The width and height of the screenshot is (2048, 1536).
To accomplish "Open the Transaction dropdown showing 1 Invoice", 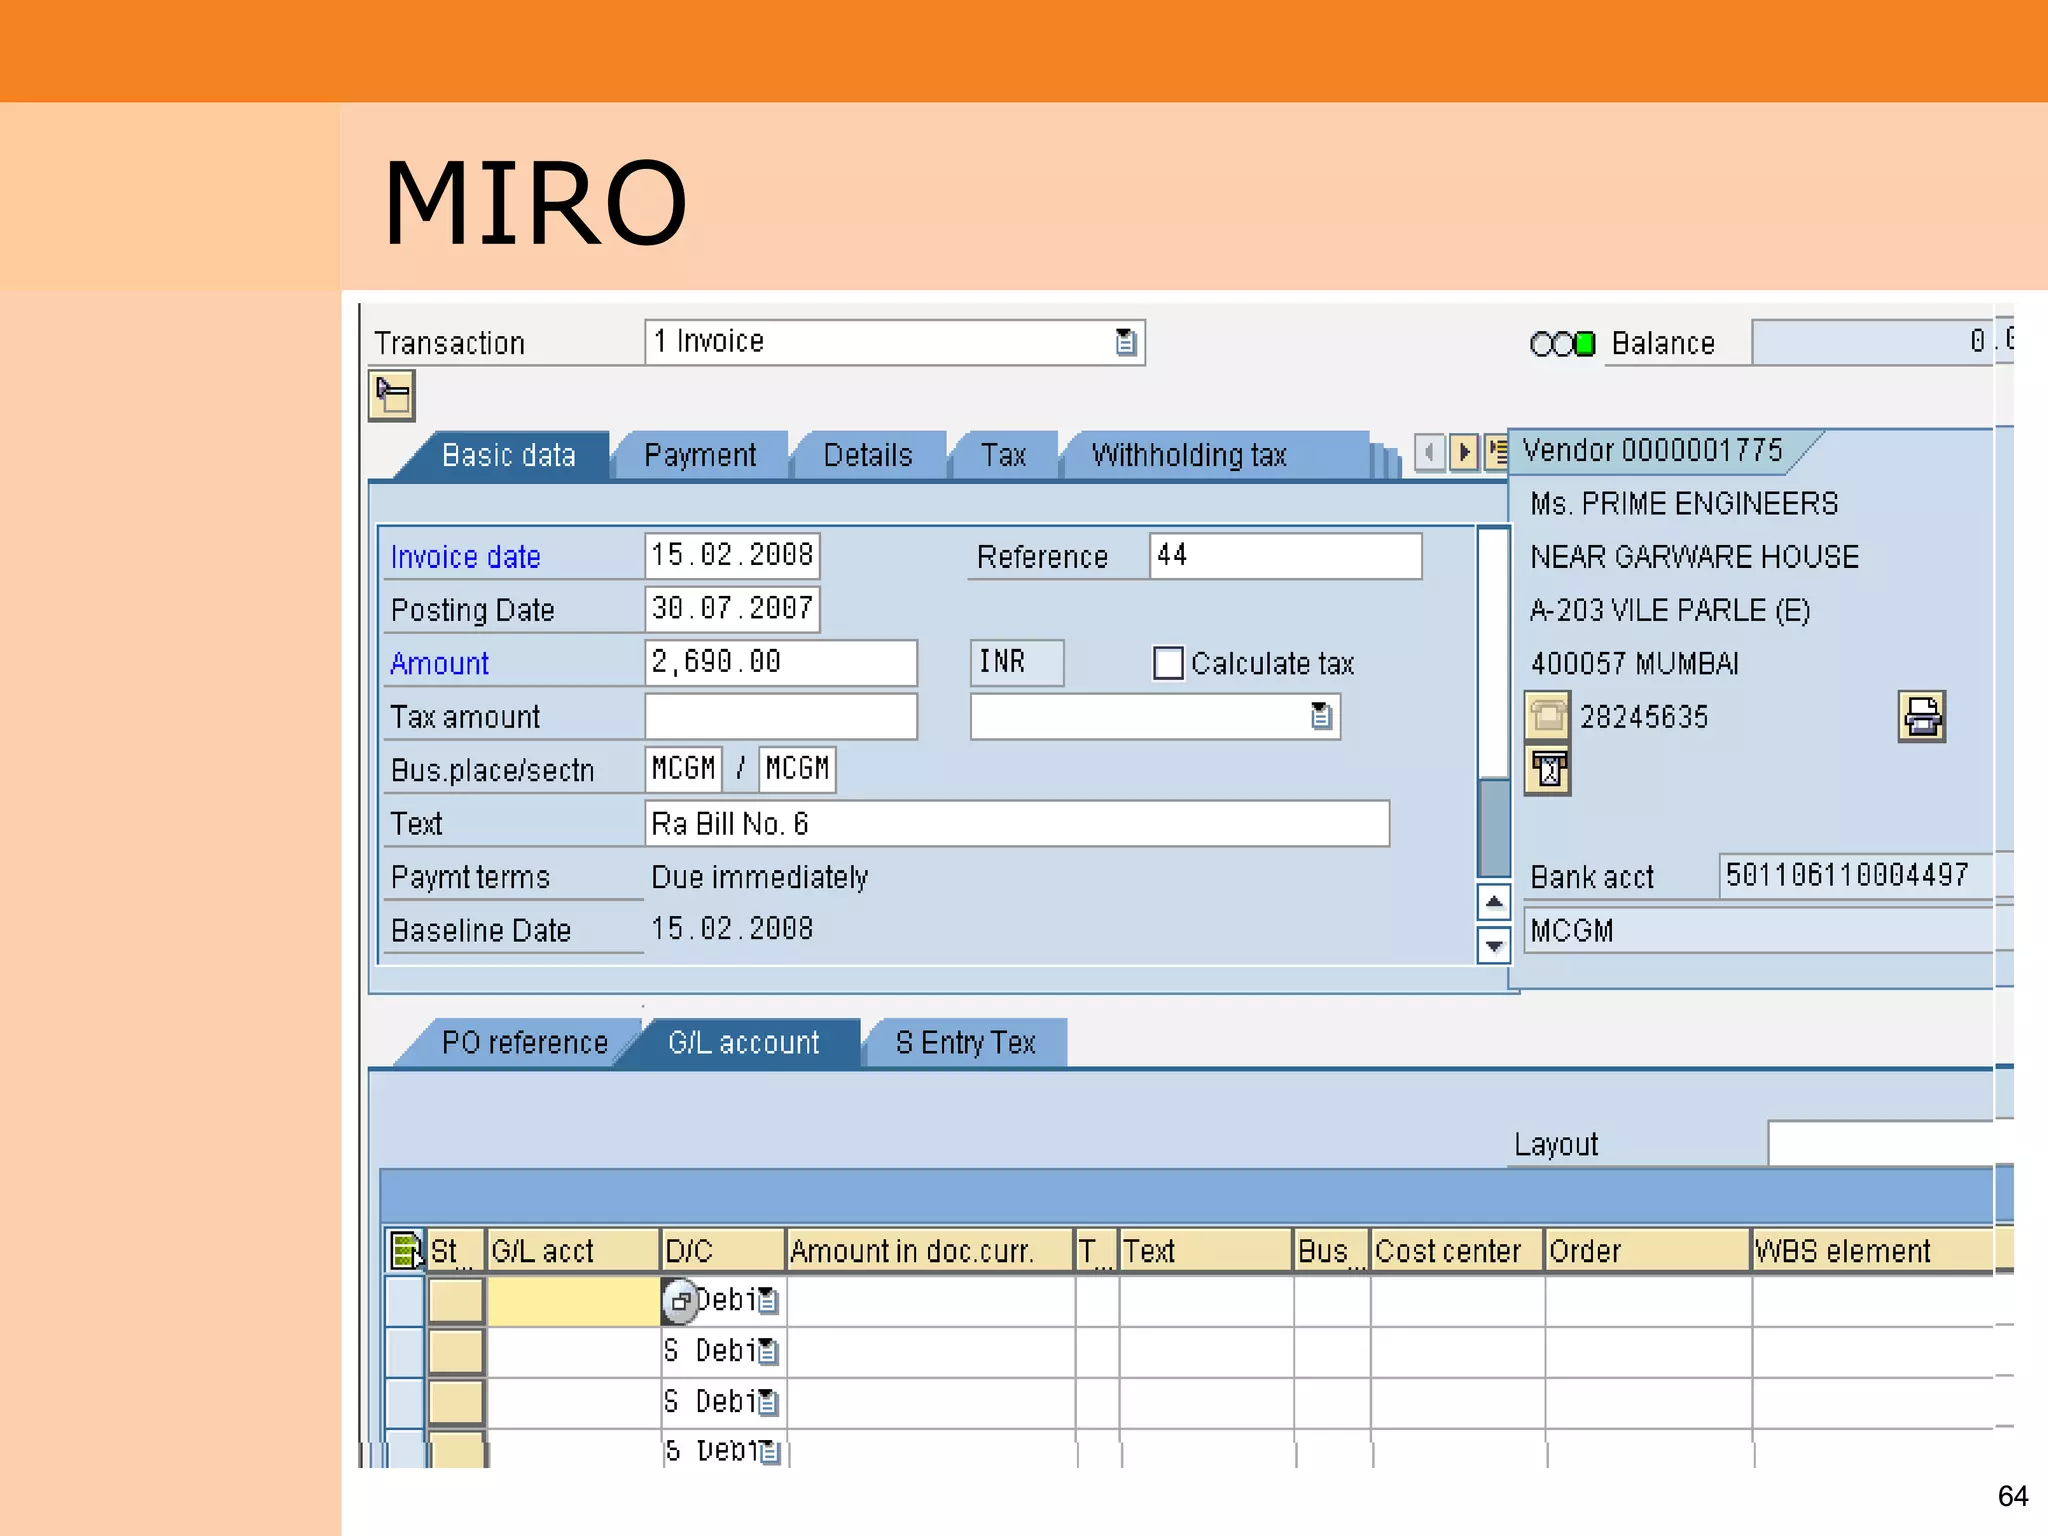I will [x=1126, y=343].
